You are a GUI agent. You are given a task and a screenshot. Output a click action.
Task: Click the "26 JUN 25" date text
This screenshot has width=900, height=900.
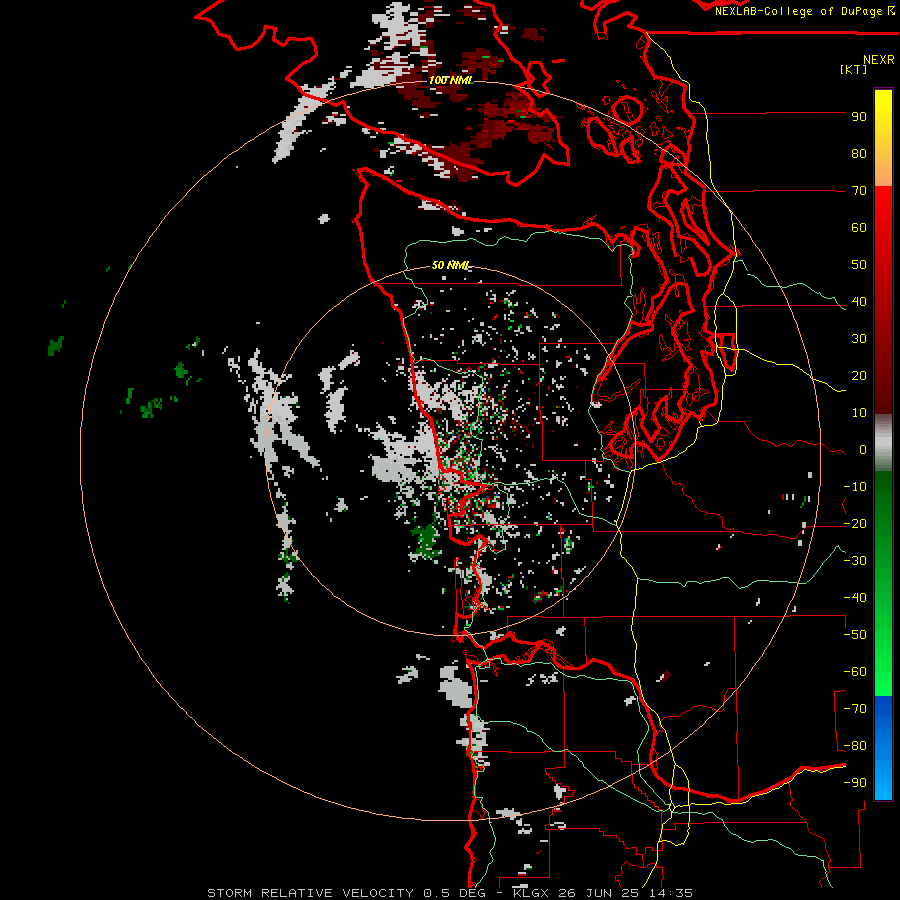(598, 893)
